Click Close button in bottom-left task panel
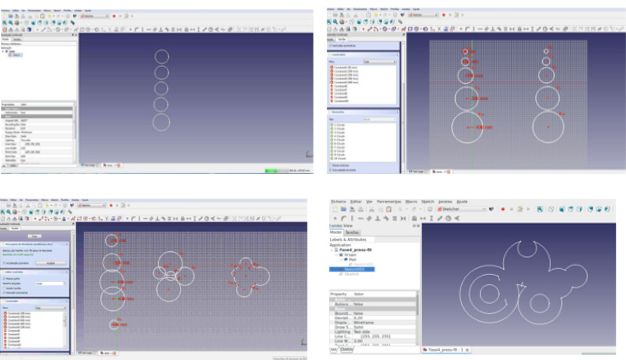Image resolution: width=626 pixels, height=360 pixels. (34, 236)
